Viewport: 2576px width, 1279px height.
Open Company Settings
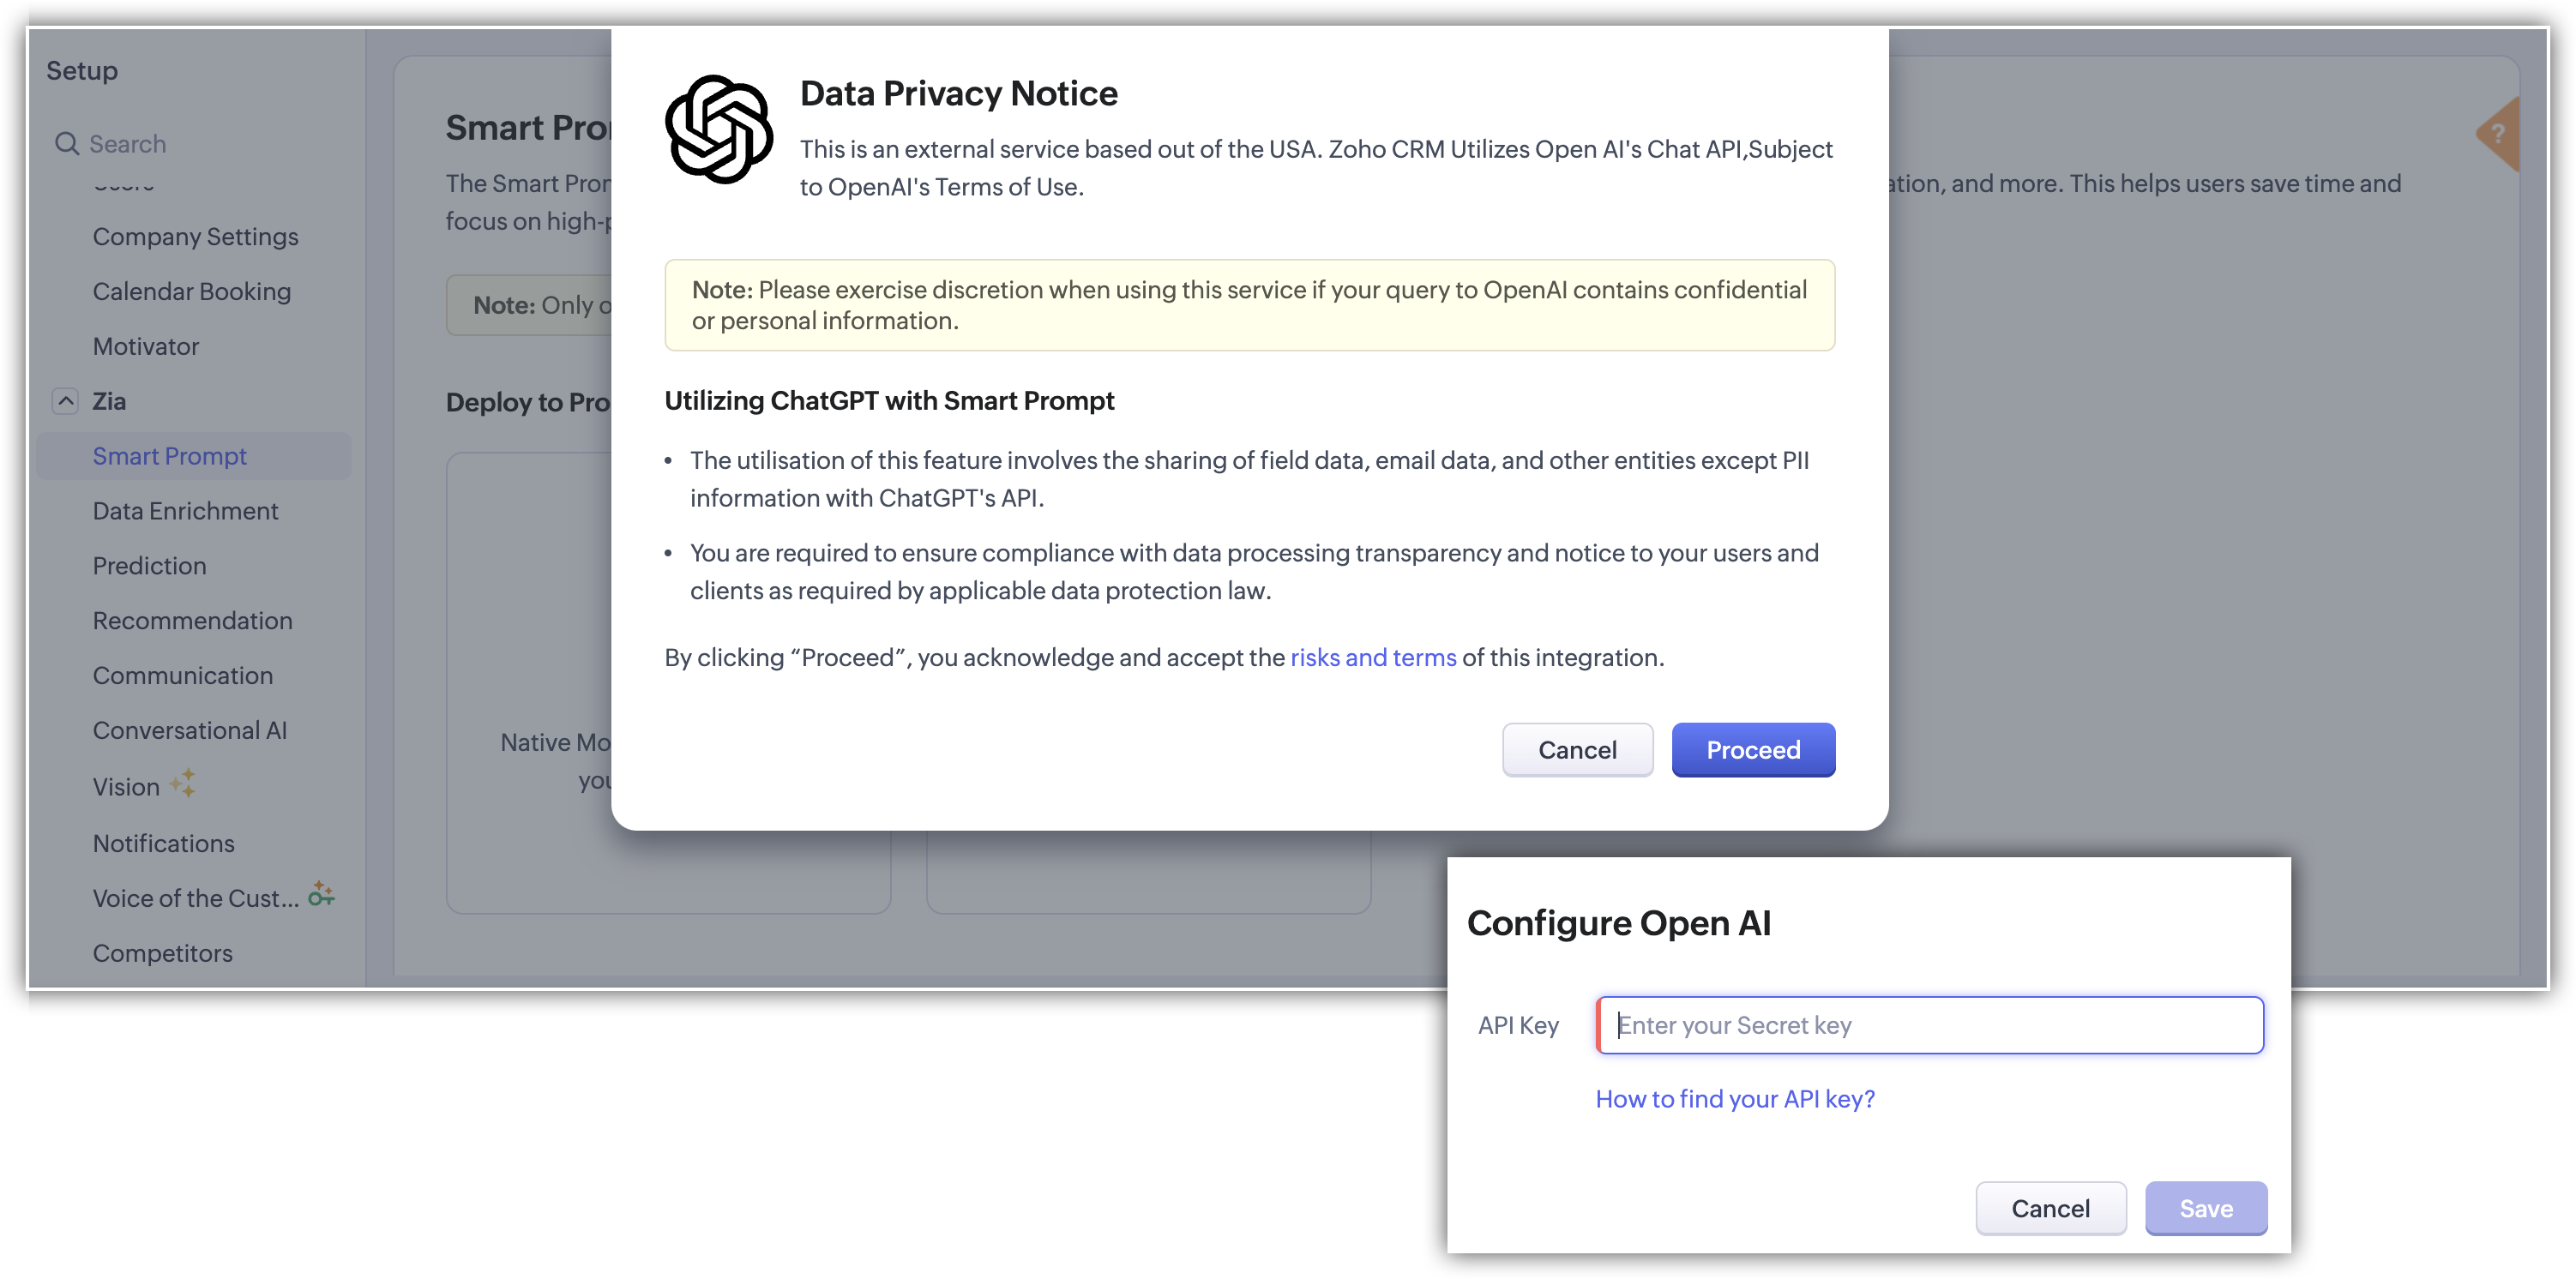(195, 237)
